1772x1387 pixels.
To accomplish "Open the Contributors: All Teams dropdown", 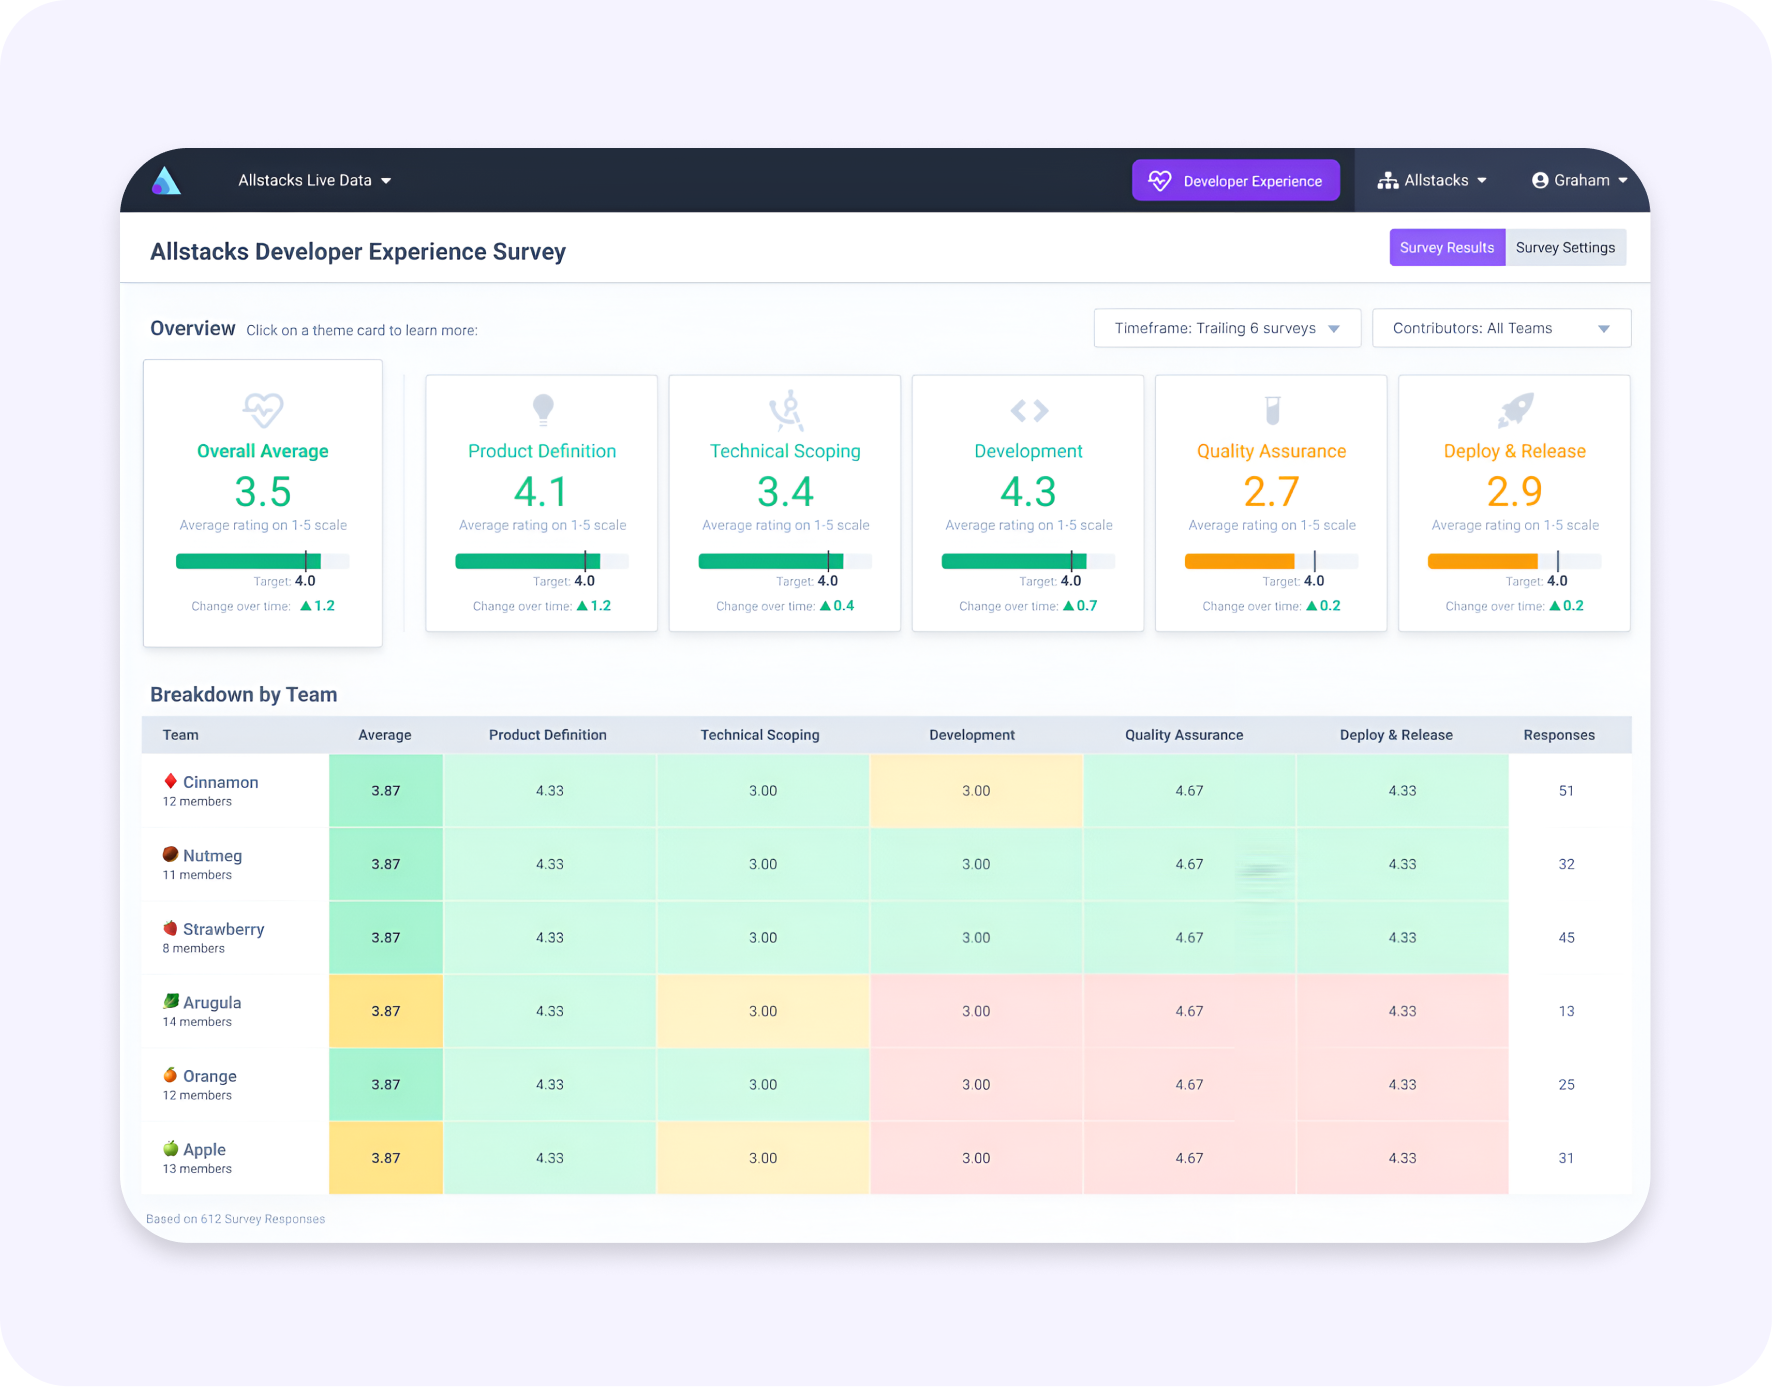I will tap(1502, 328).
